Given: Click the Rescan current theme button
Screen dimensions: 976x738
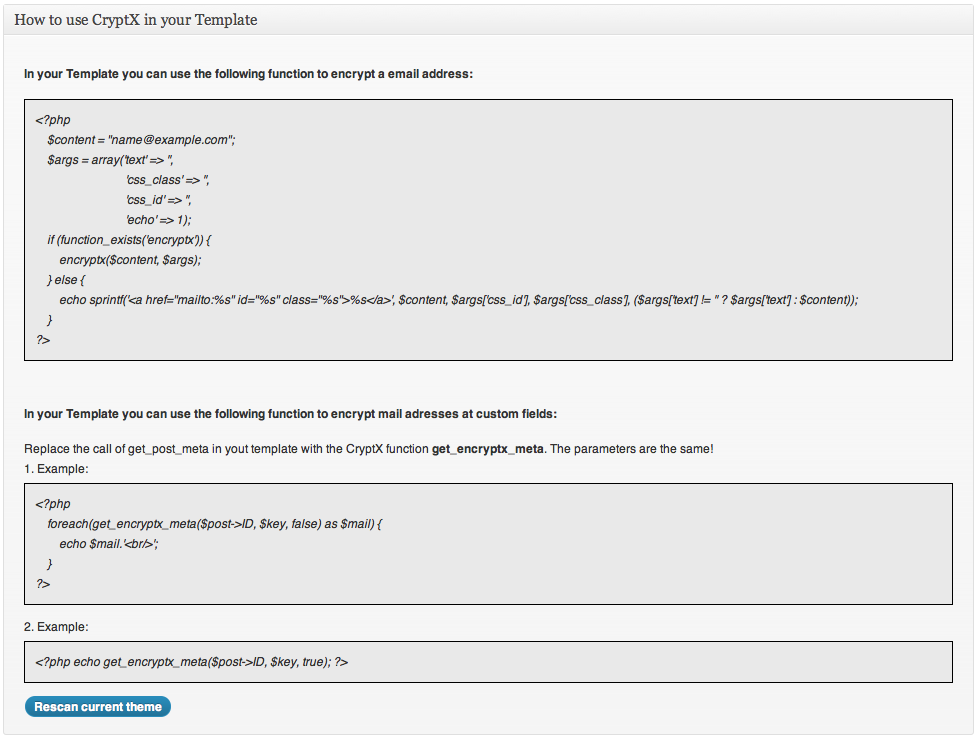Looking at the screenshot, I should (98, 706).
